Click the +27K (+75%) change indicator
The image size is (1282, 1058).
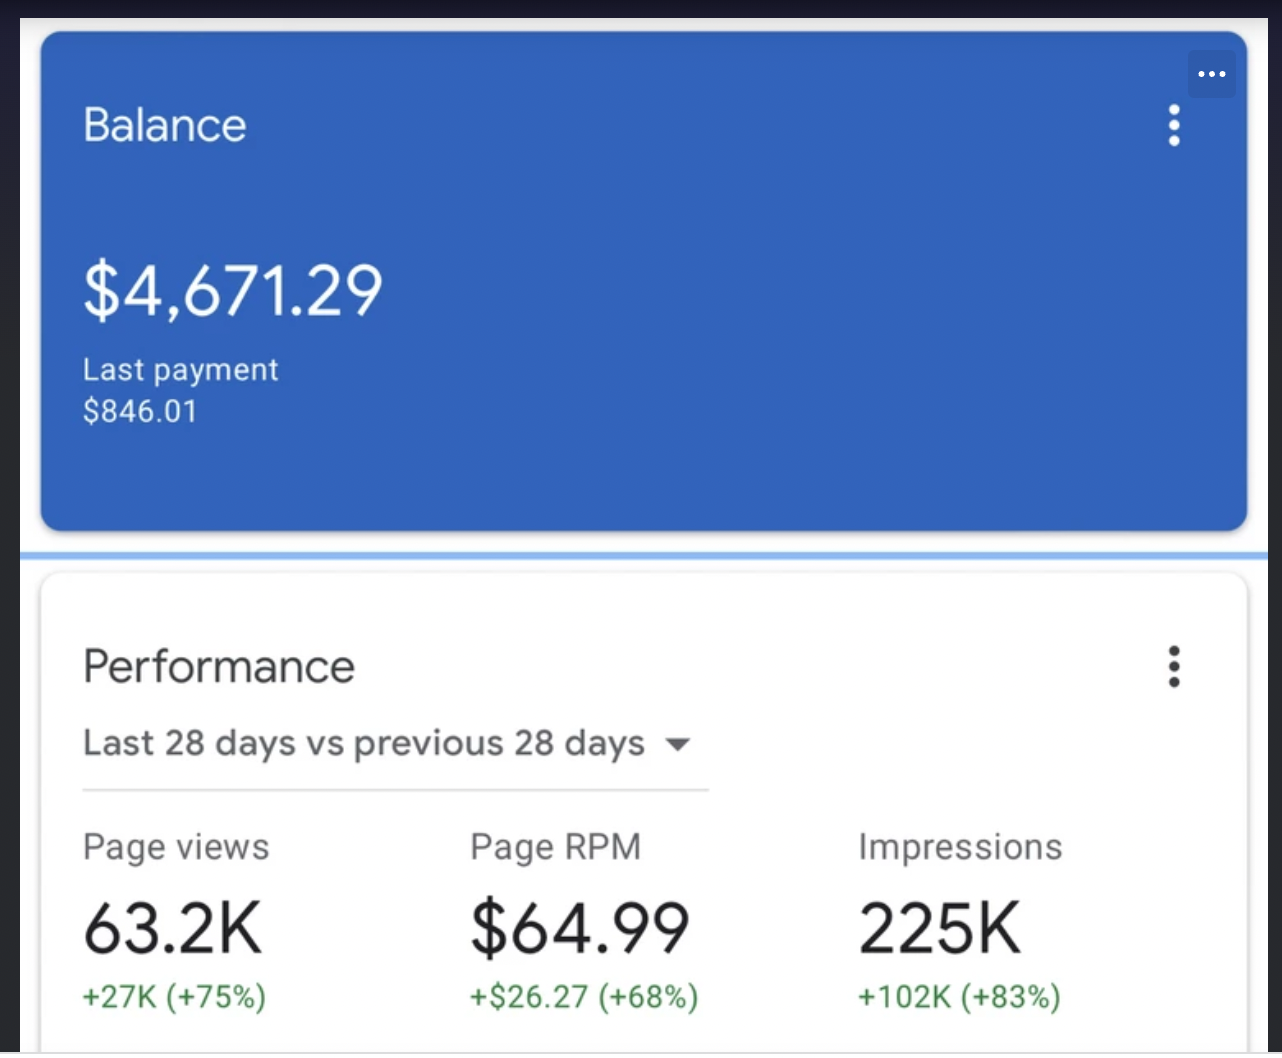(x=175, y=997)
